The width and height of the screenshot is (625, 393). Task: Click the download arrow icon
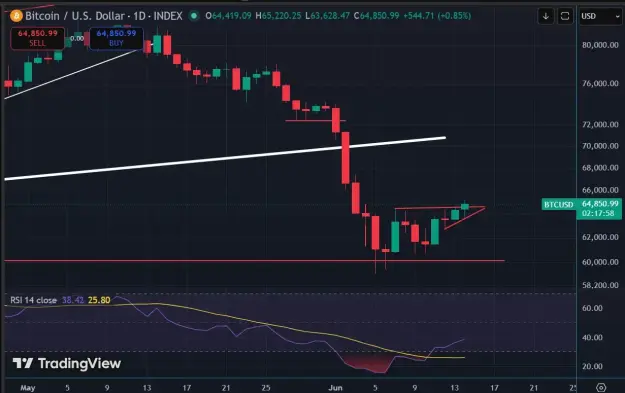(x=546, y=16)
